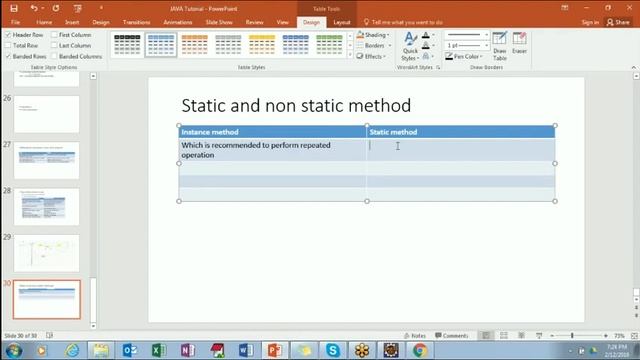Screen dimensions: 640x360
Task: Open OneNote from the taskbar
Action: tap(187, 350)
